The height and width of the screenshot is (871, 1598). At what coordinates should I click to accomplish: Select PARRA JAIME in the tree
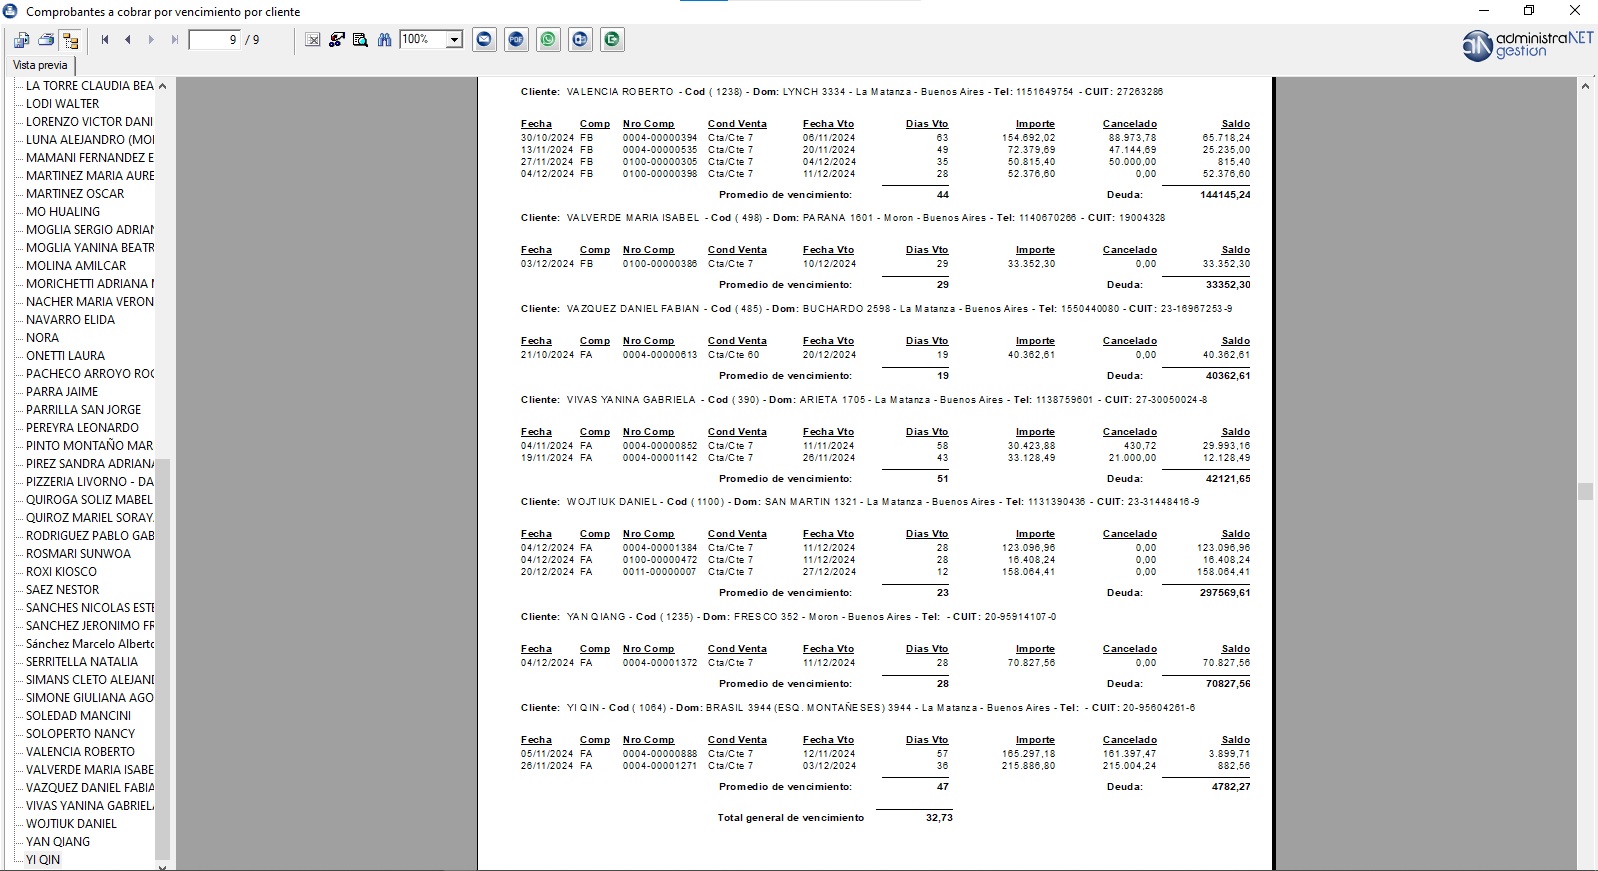coord(62,392)
